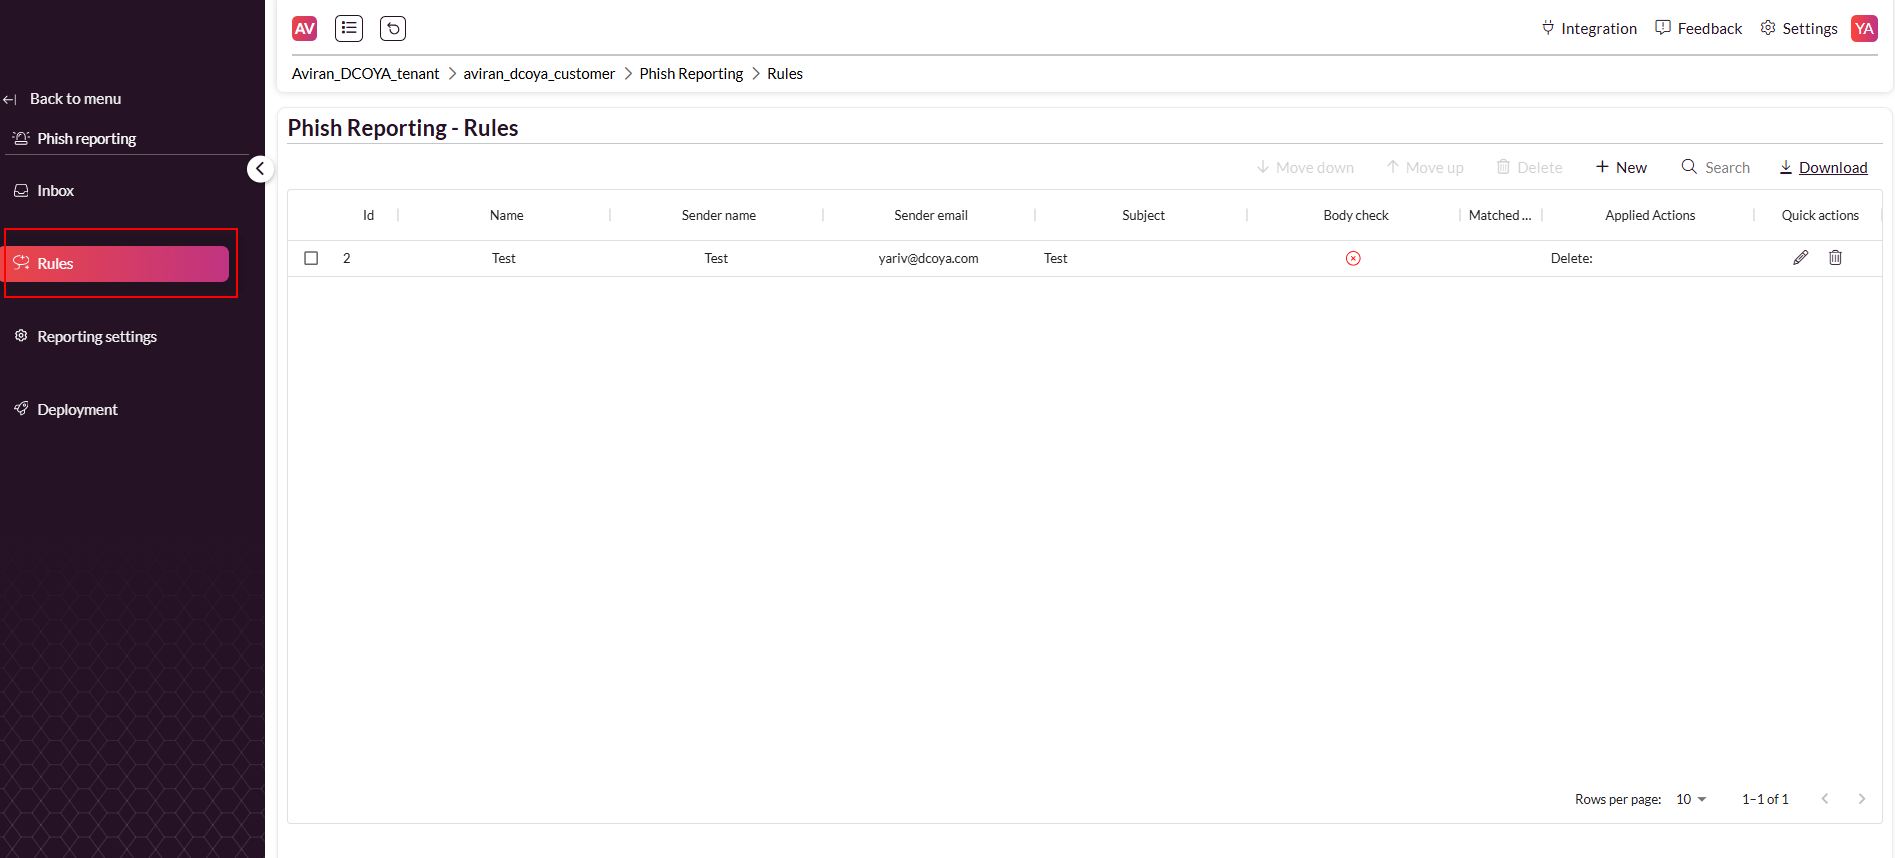Go to next page of rules
Screen dimensions: 1895x858
point(1861,799)
